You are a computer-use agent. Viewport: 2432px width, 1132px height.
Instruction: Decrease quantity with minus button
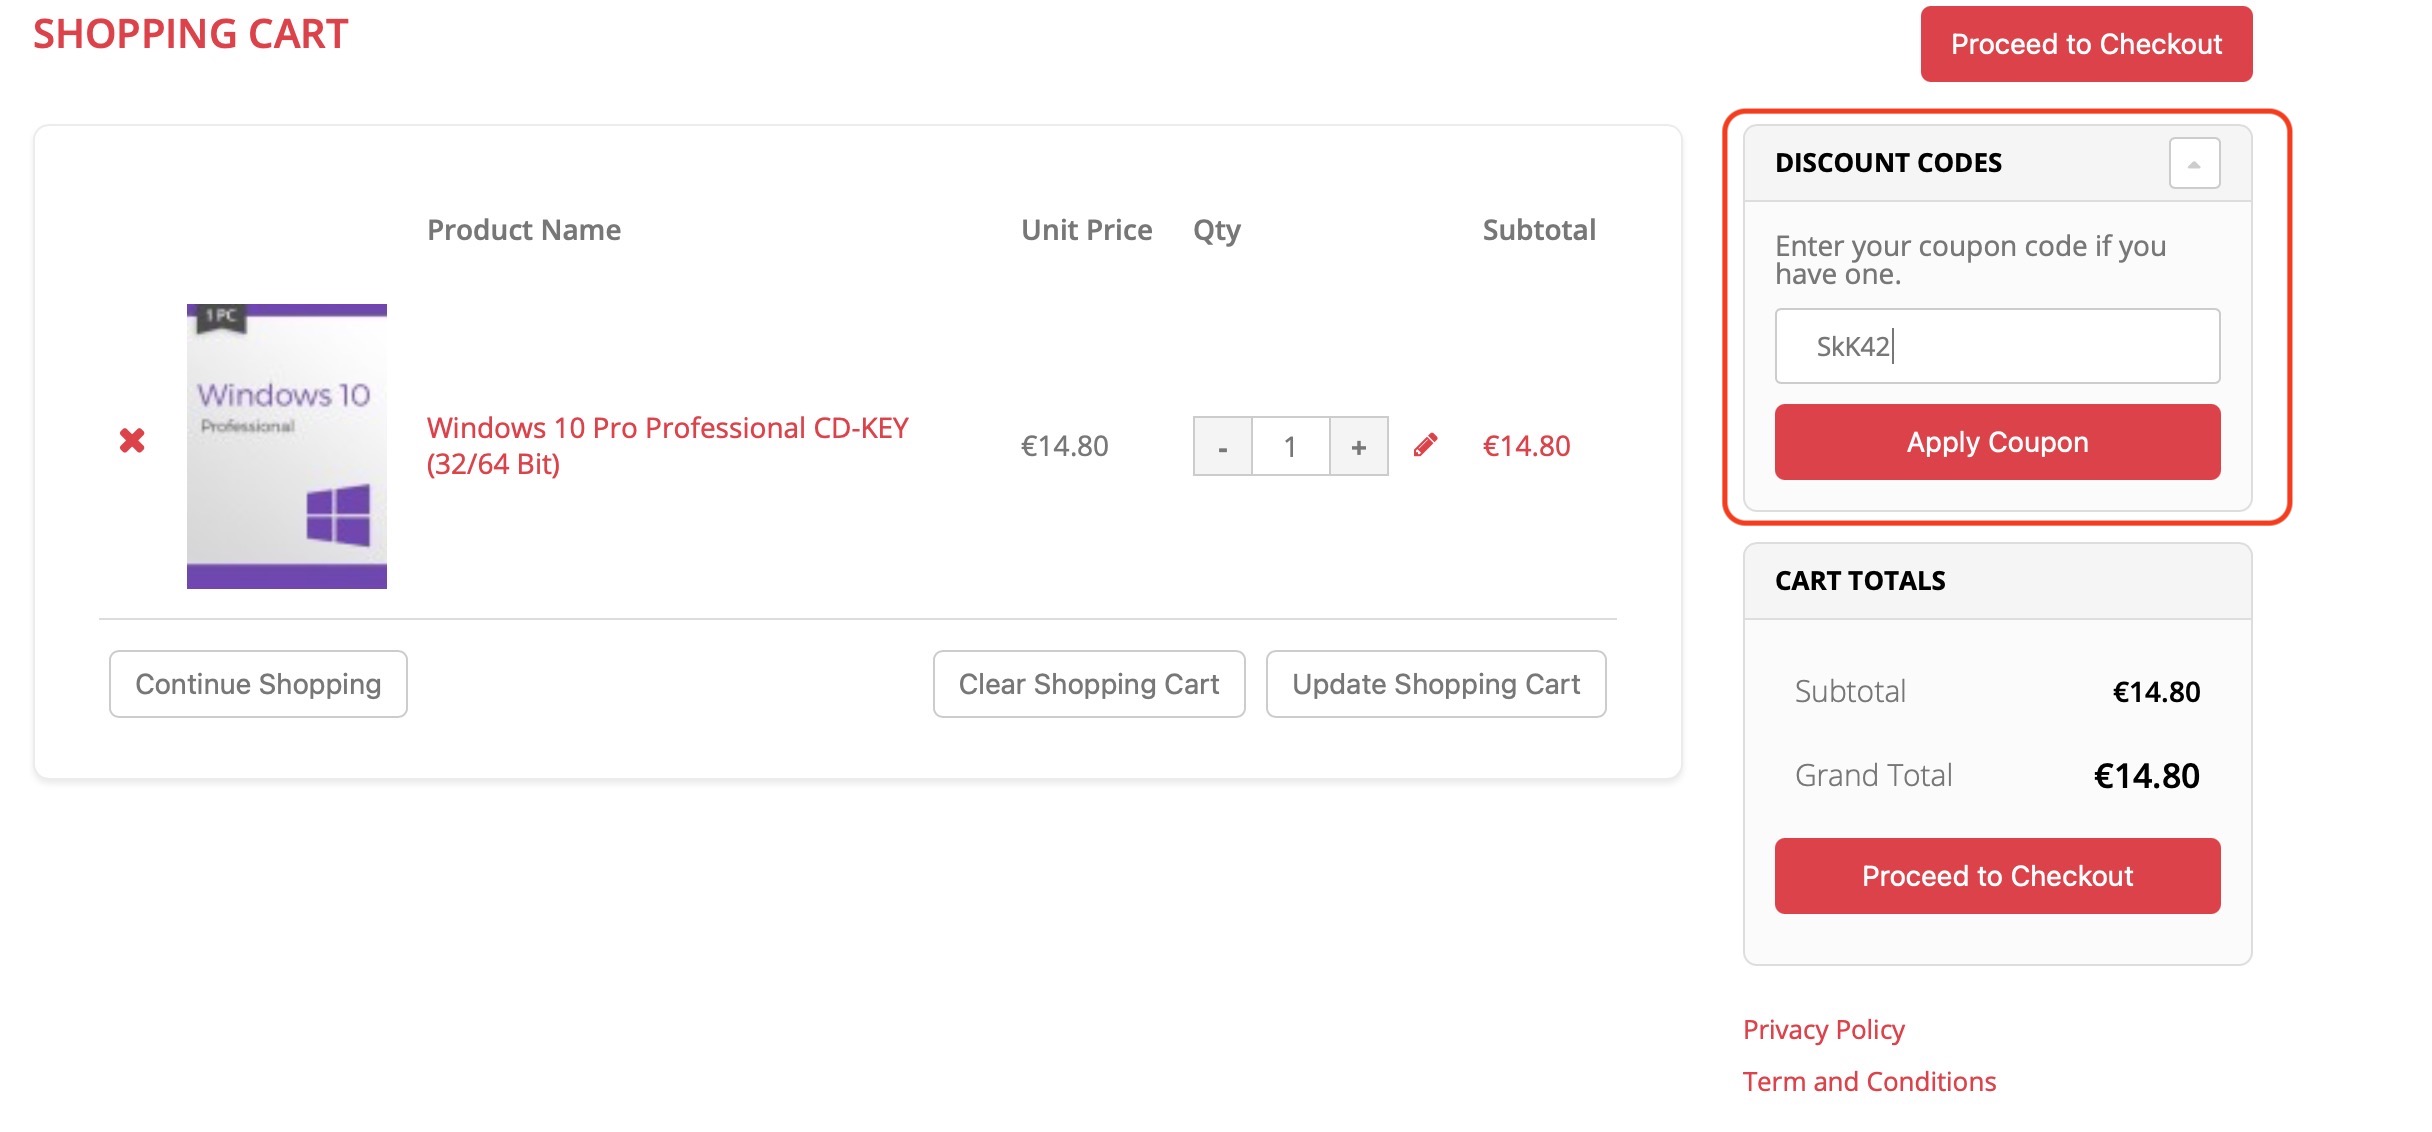click(1222, 447)
